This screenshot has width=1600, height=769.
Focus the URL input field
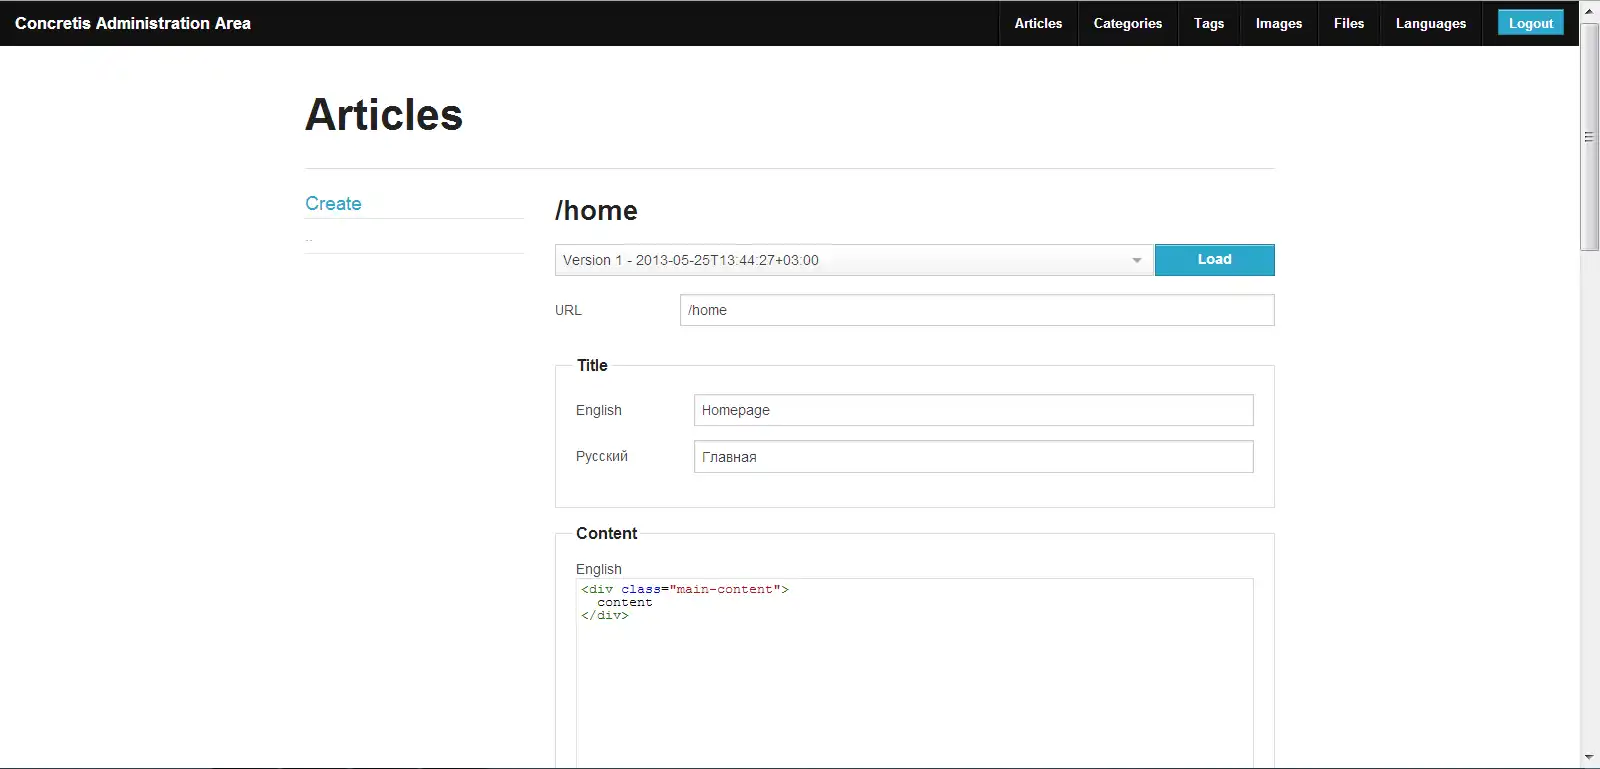click(976, 310)
